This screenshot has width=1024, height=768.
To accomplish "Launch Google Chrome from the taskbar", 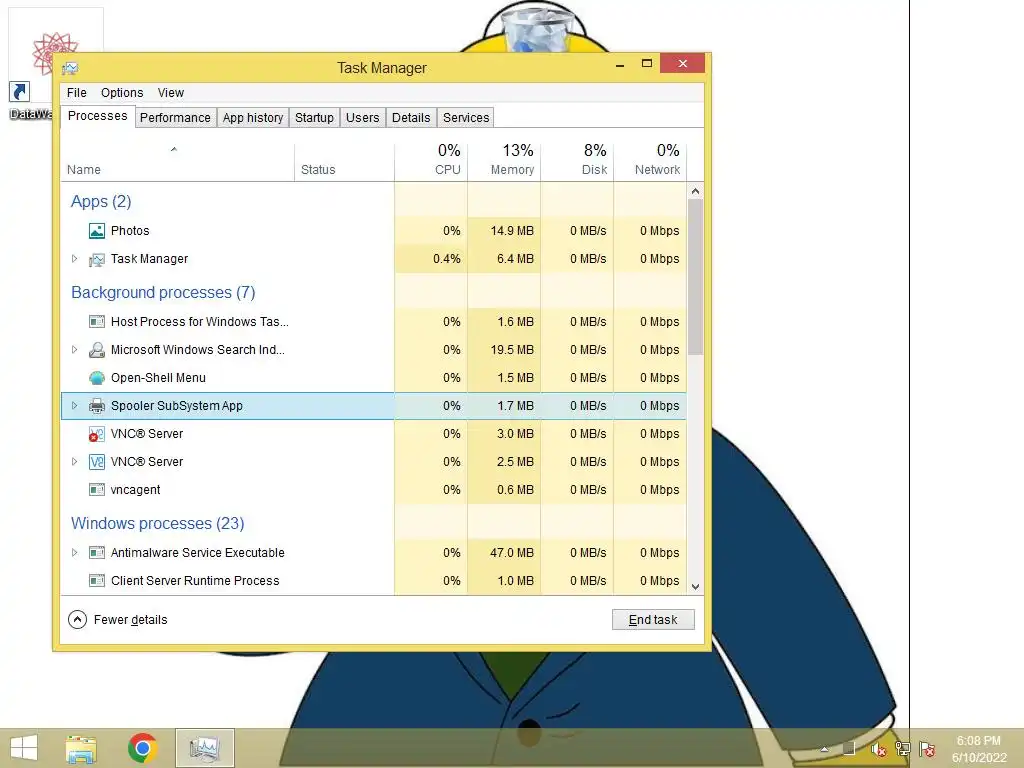I will tap(142, 748).
